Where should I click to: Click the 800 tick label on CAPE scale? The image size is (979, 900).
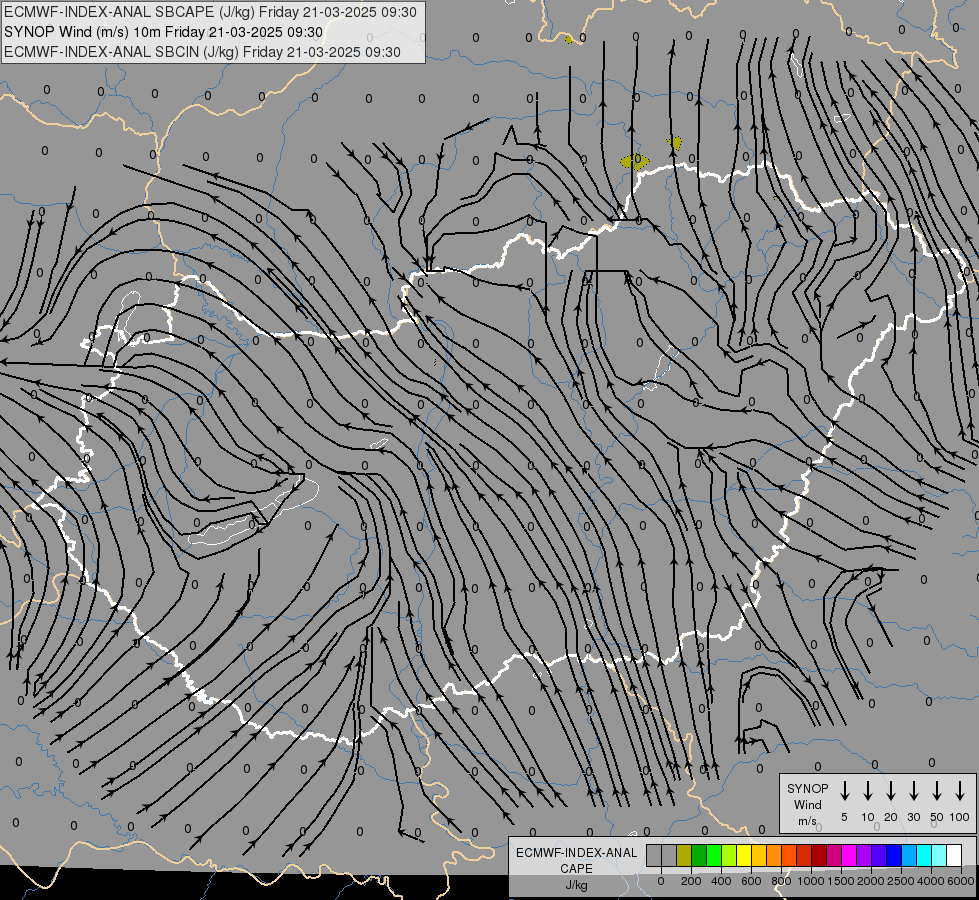pos(781,881)
